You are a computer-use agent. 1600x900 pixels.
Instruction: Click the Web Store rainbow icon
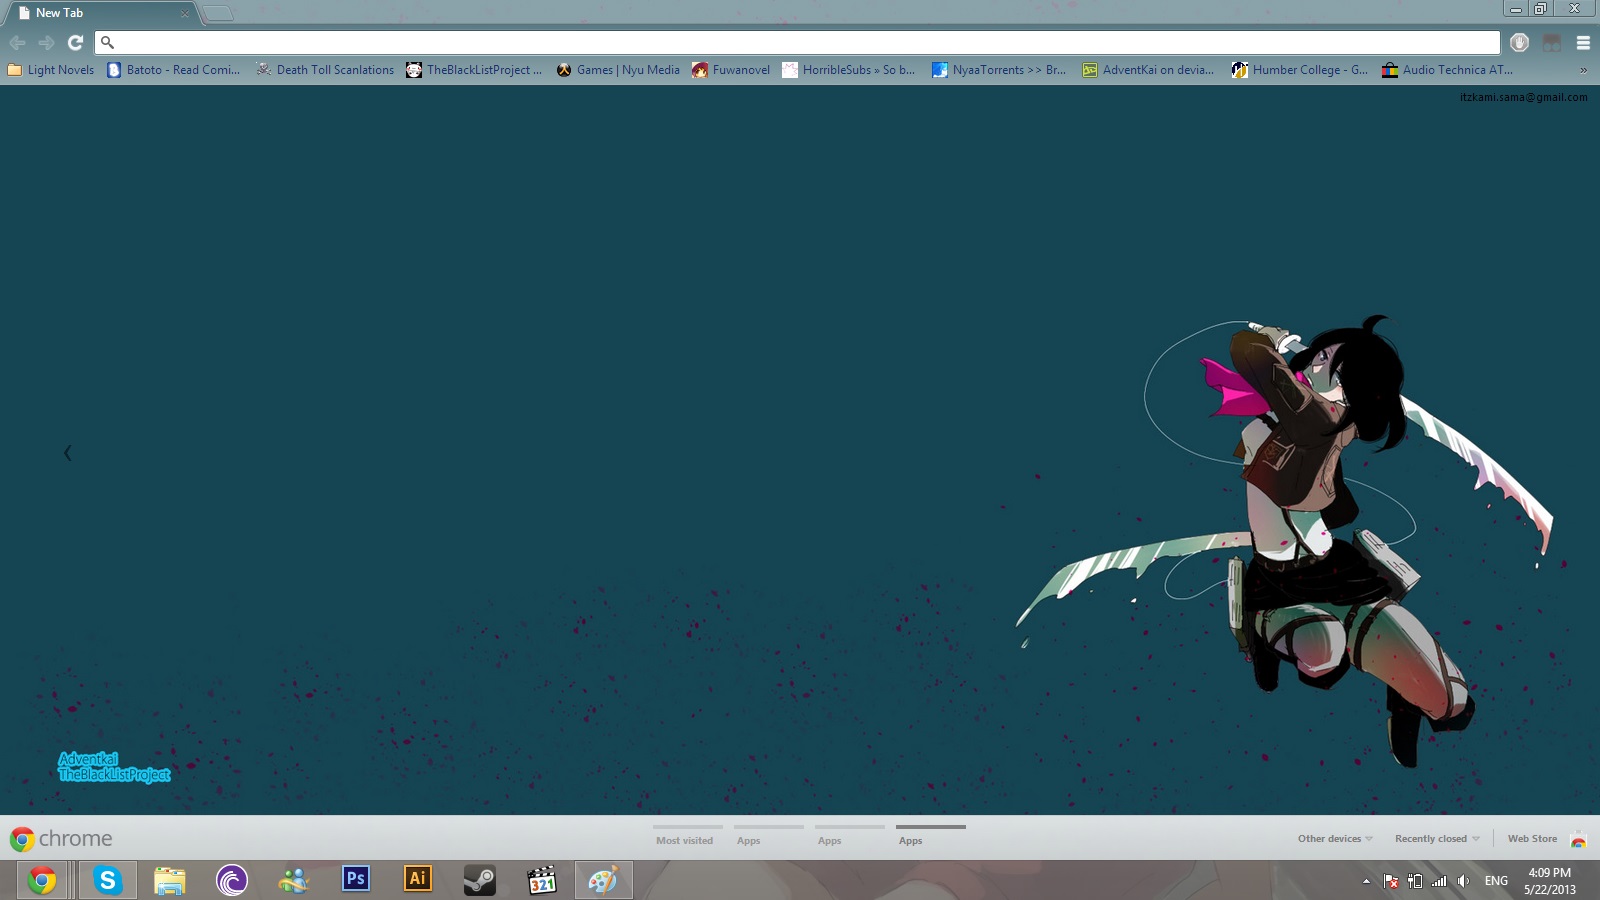pyautogui.click(x=1578, y=839)
